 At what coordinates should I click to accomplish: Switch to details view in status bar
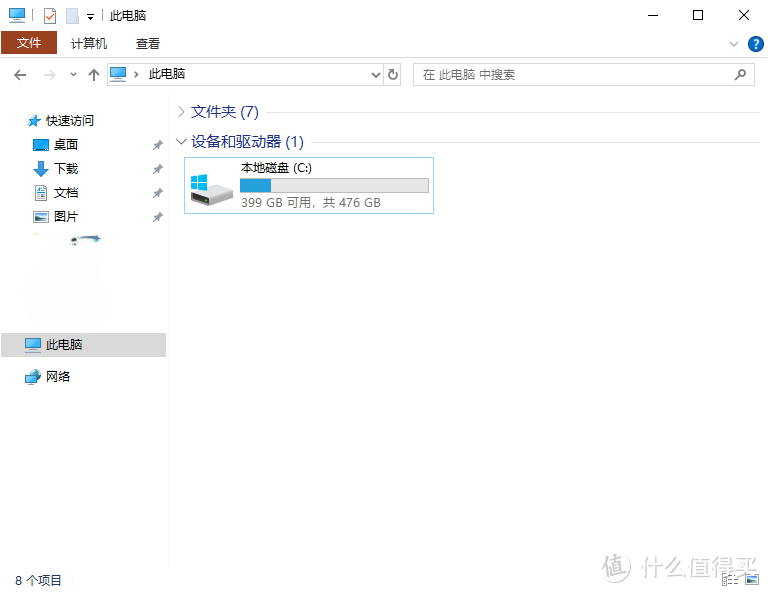[x=730, y=580]
